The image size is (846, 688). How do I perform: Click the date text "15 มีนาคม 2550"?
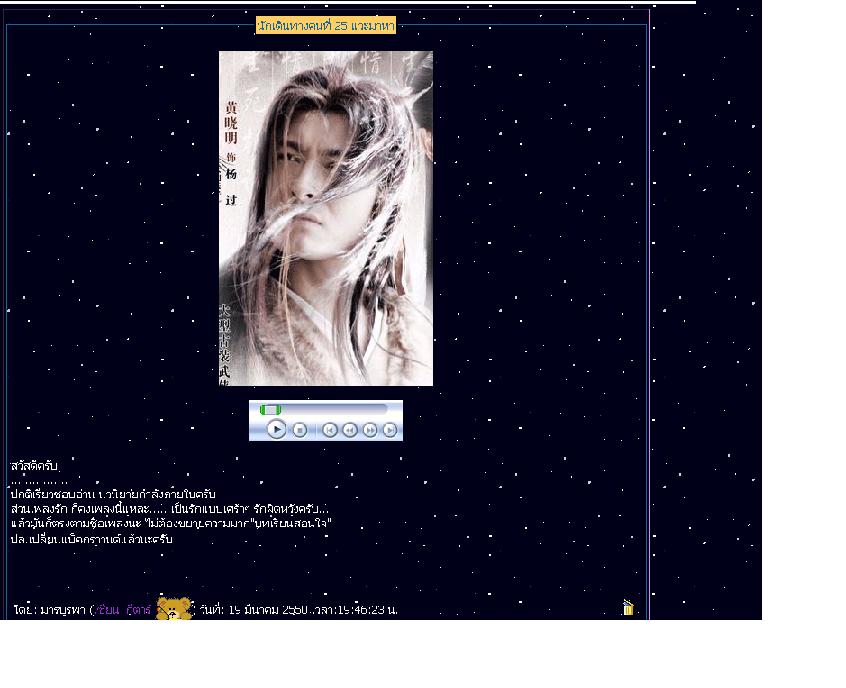[x=268, y=610]
